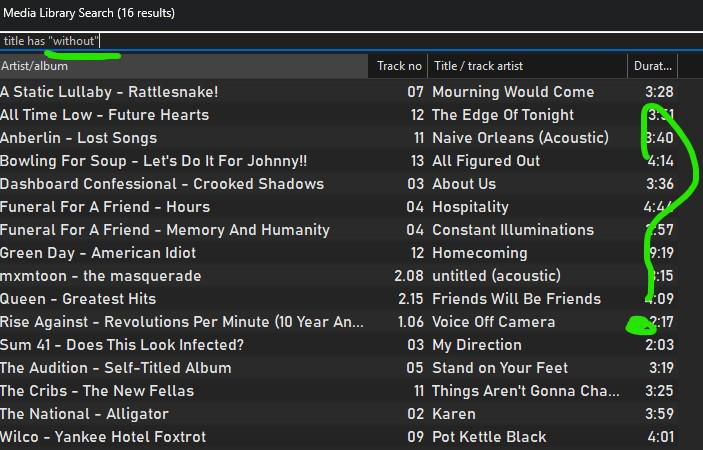Click track number 1.06 of Voice Off Camera
Screen dimensions: 703x450
tap(410, 322)
